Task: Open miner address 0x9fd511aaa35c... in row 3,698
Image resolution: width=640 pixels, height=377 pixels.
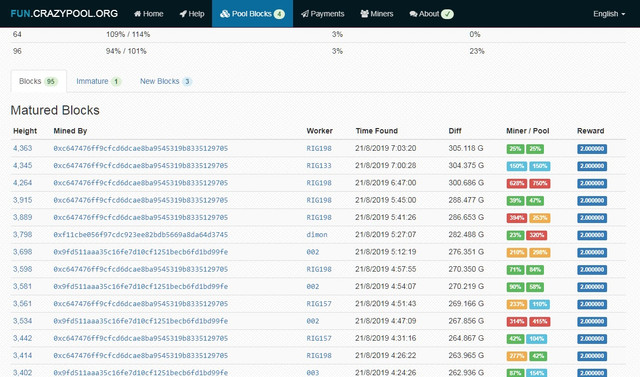Action: pos(141,252)
